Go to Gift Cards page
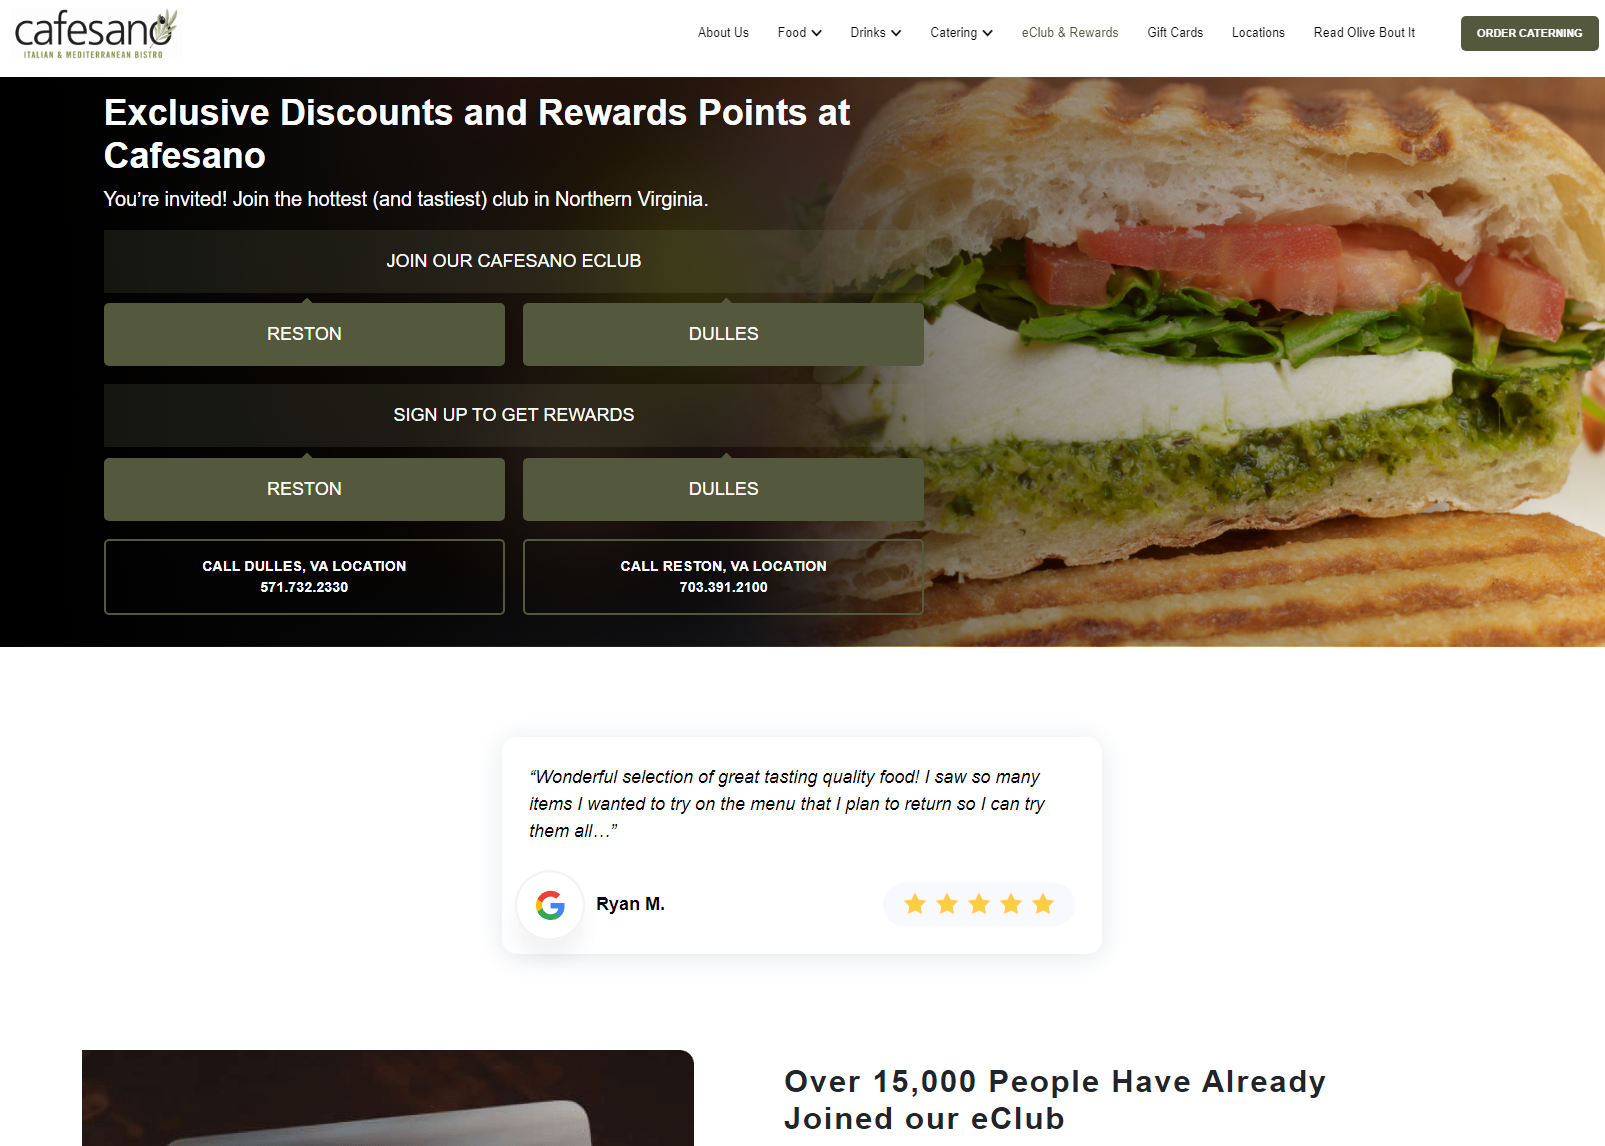 pyautogui.click(x=1175, y=33)
